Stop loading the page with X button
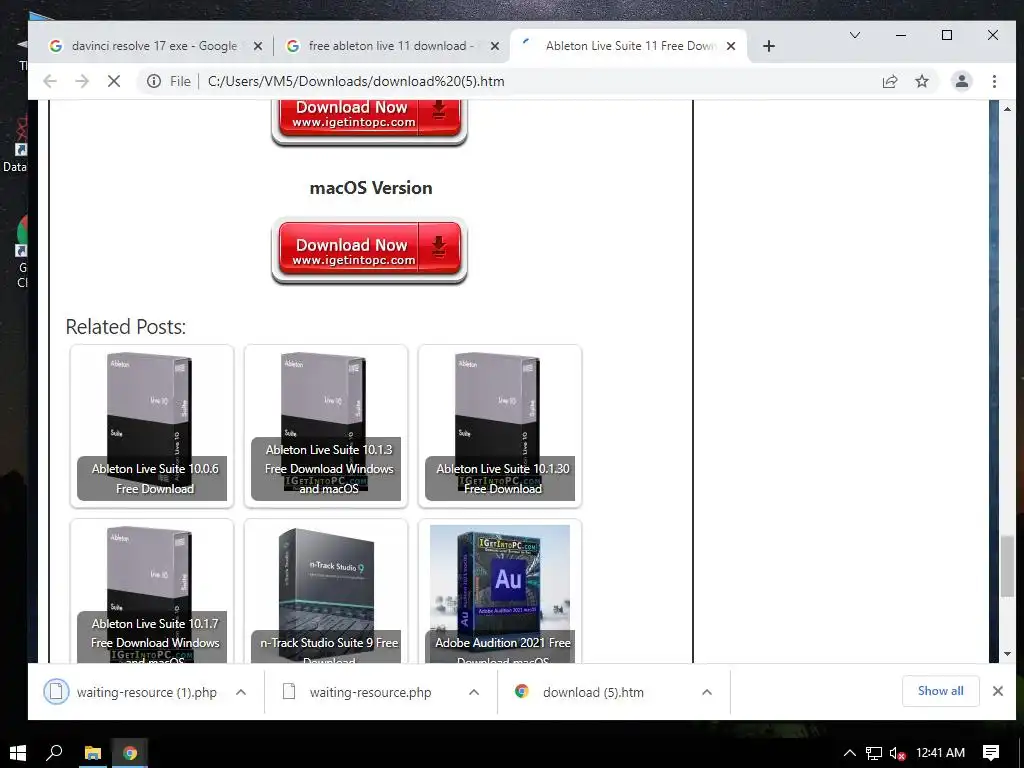This screenshot has height=768, width=1024. click(114, 81)
